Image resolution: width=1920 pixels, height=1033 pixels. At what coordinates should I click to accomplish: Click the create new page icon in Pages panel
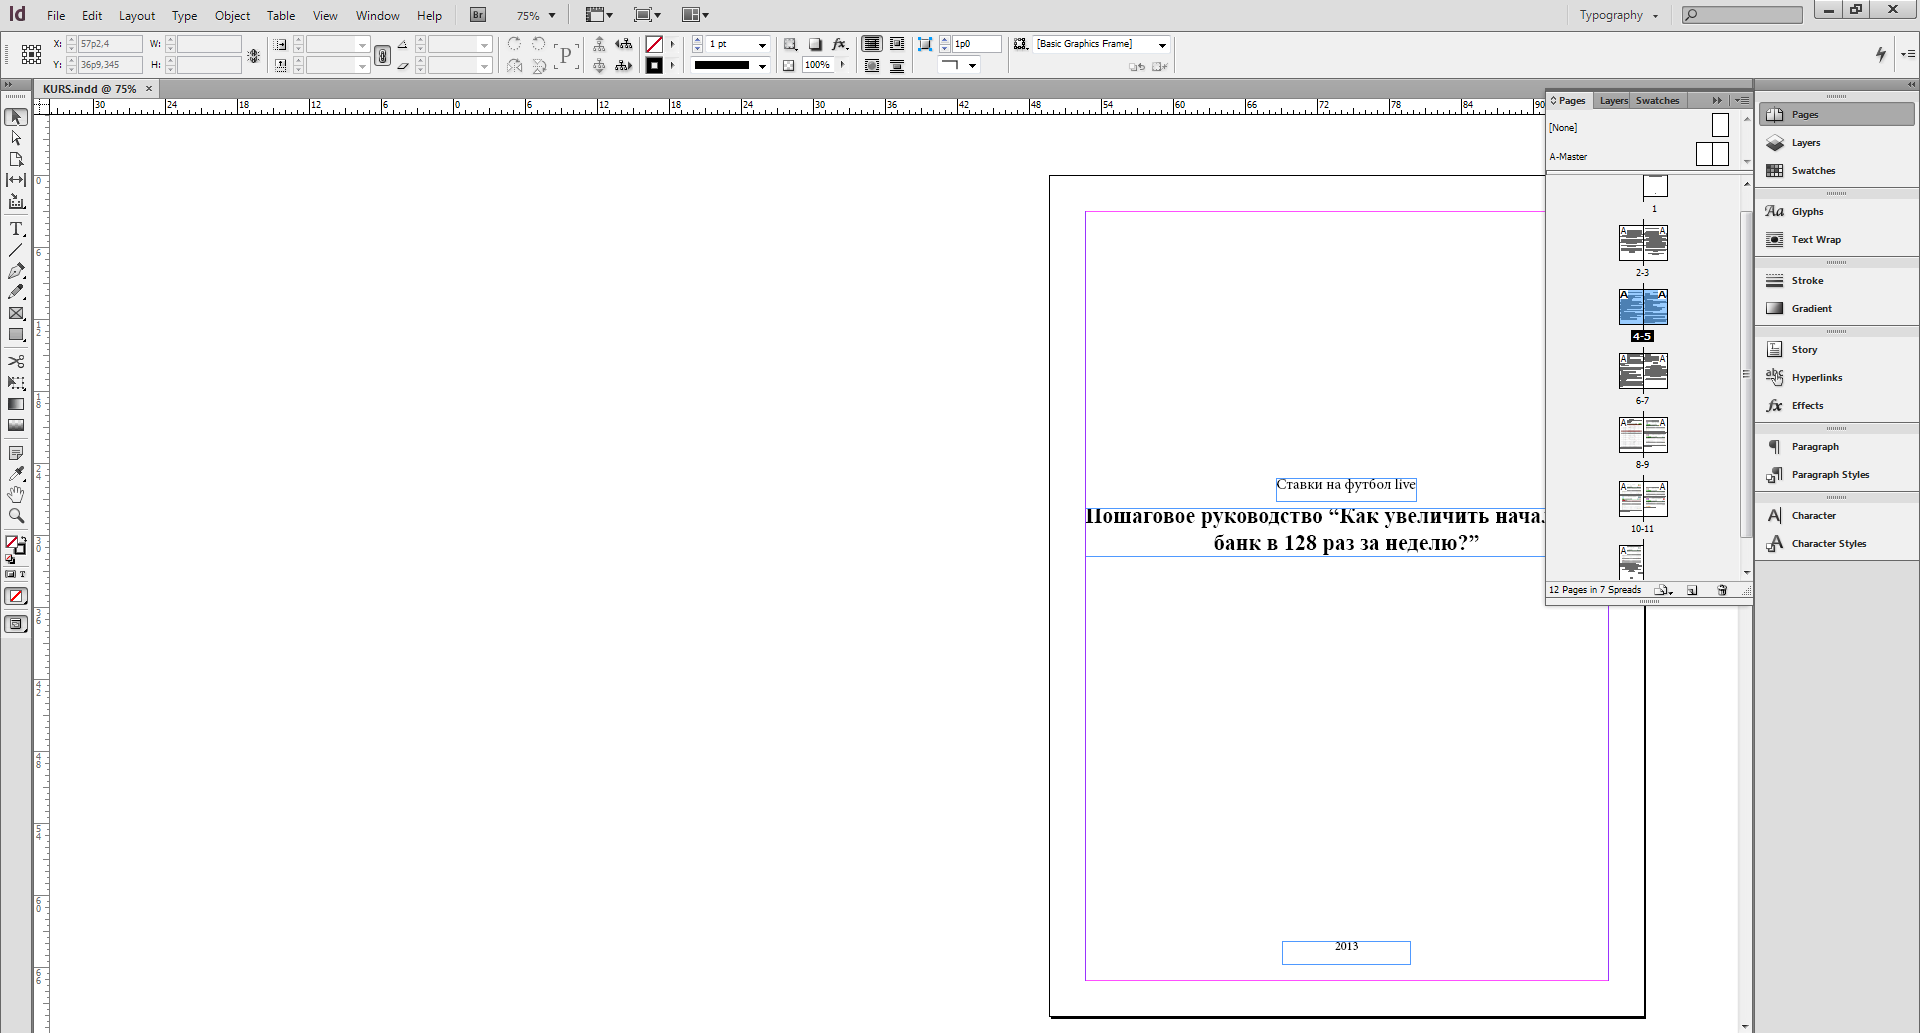[x=1692, y=590]
